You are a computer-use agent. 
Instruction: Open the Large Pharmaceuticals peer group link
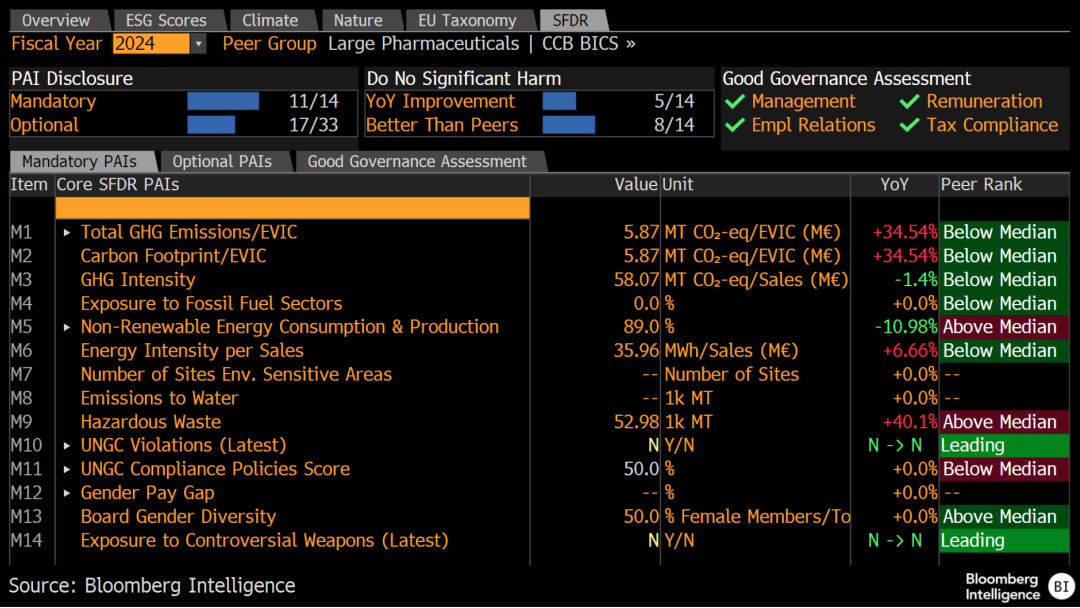click(x=423, y=43)
